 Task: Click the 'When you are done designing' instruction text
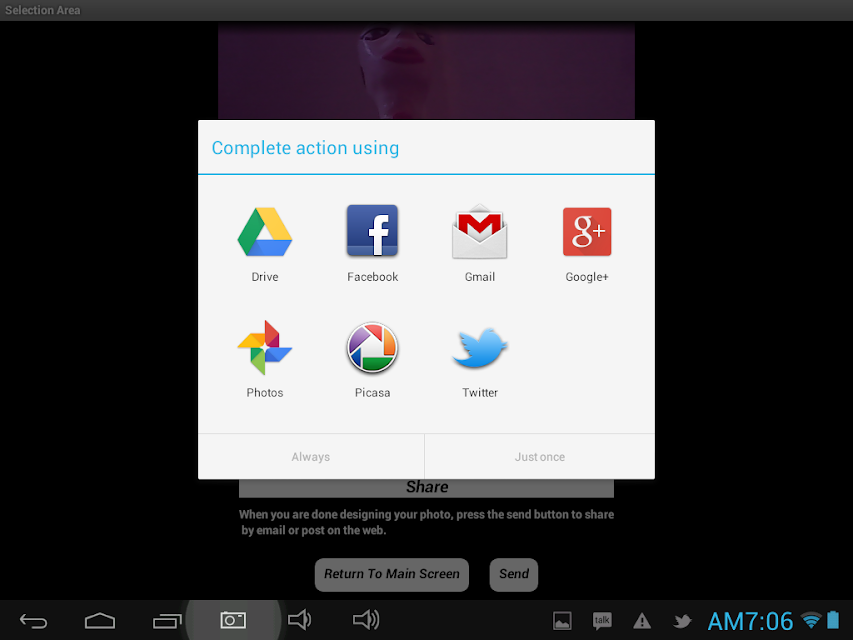[426, 522]
